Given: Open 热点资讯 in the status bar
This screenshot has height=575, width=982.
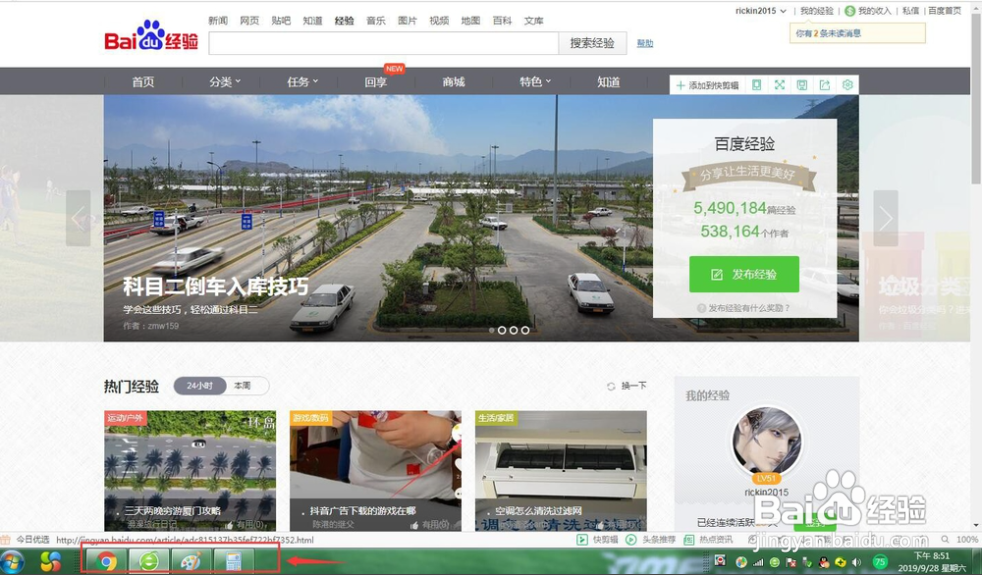Looking at the screenshot, I should tap(708, 539).
